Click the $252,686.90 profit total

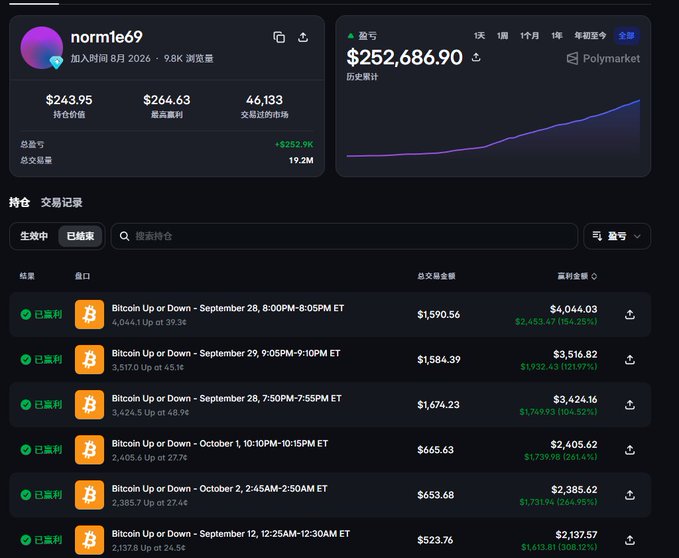tap(404, 57)
